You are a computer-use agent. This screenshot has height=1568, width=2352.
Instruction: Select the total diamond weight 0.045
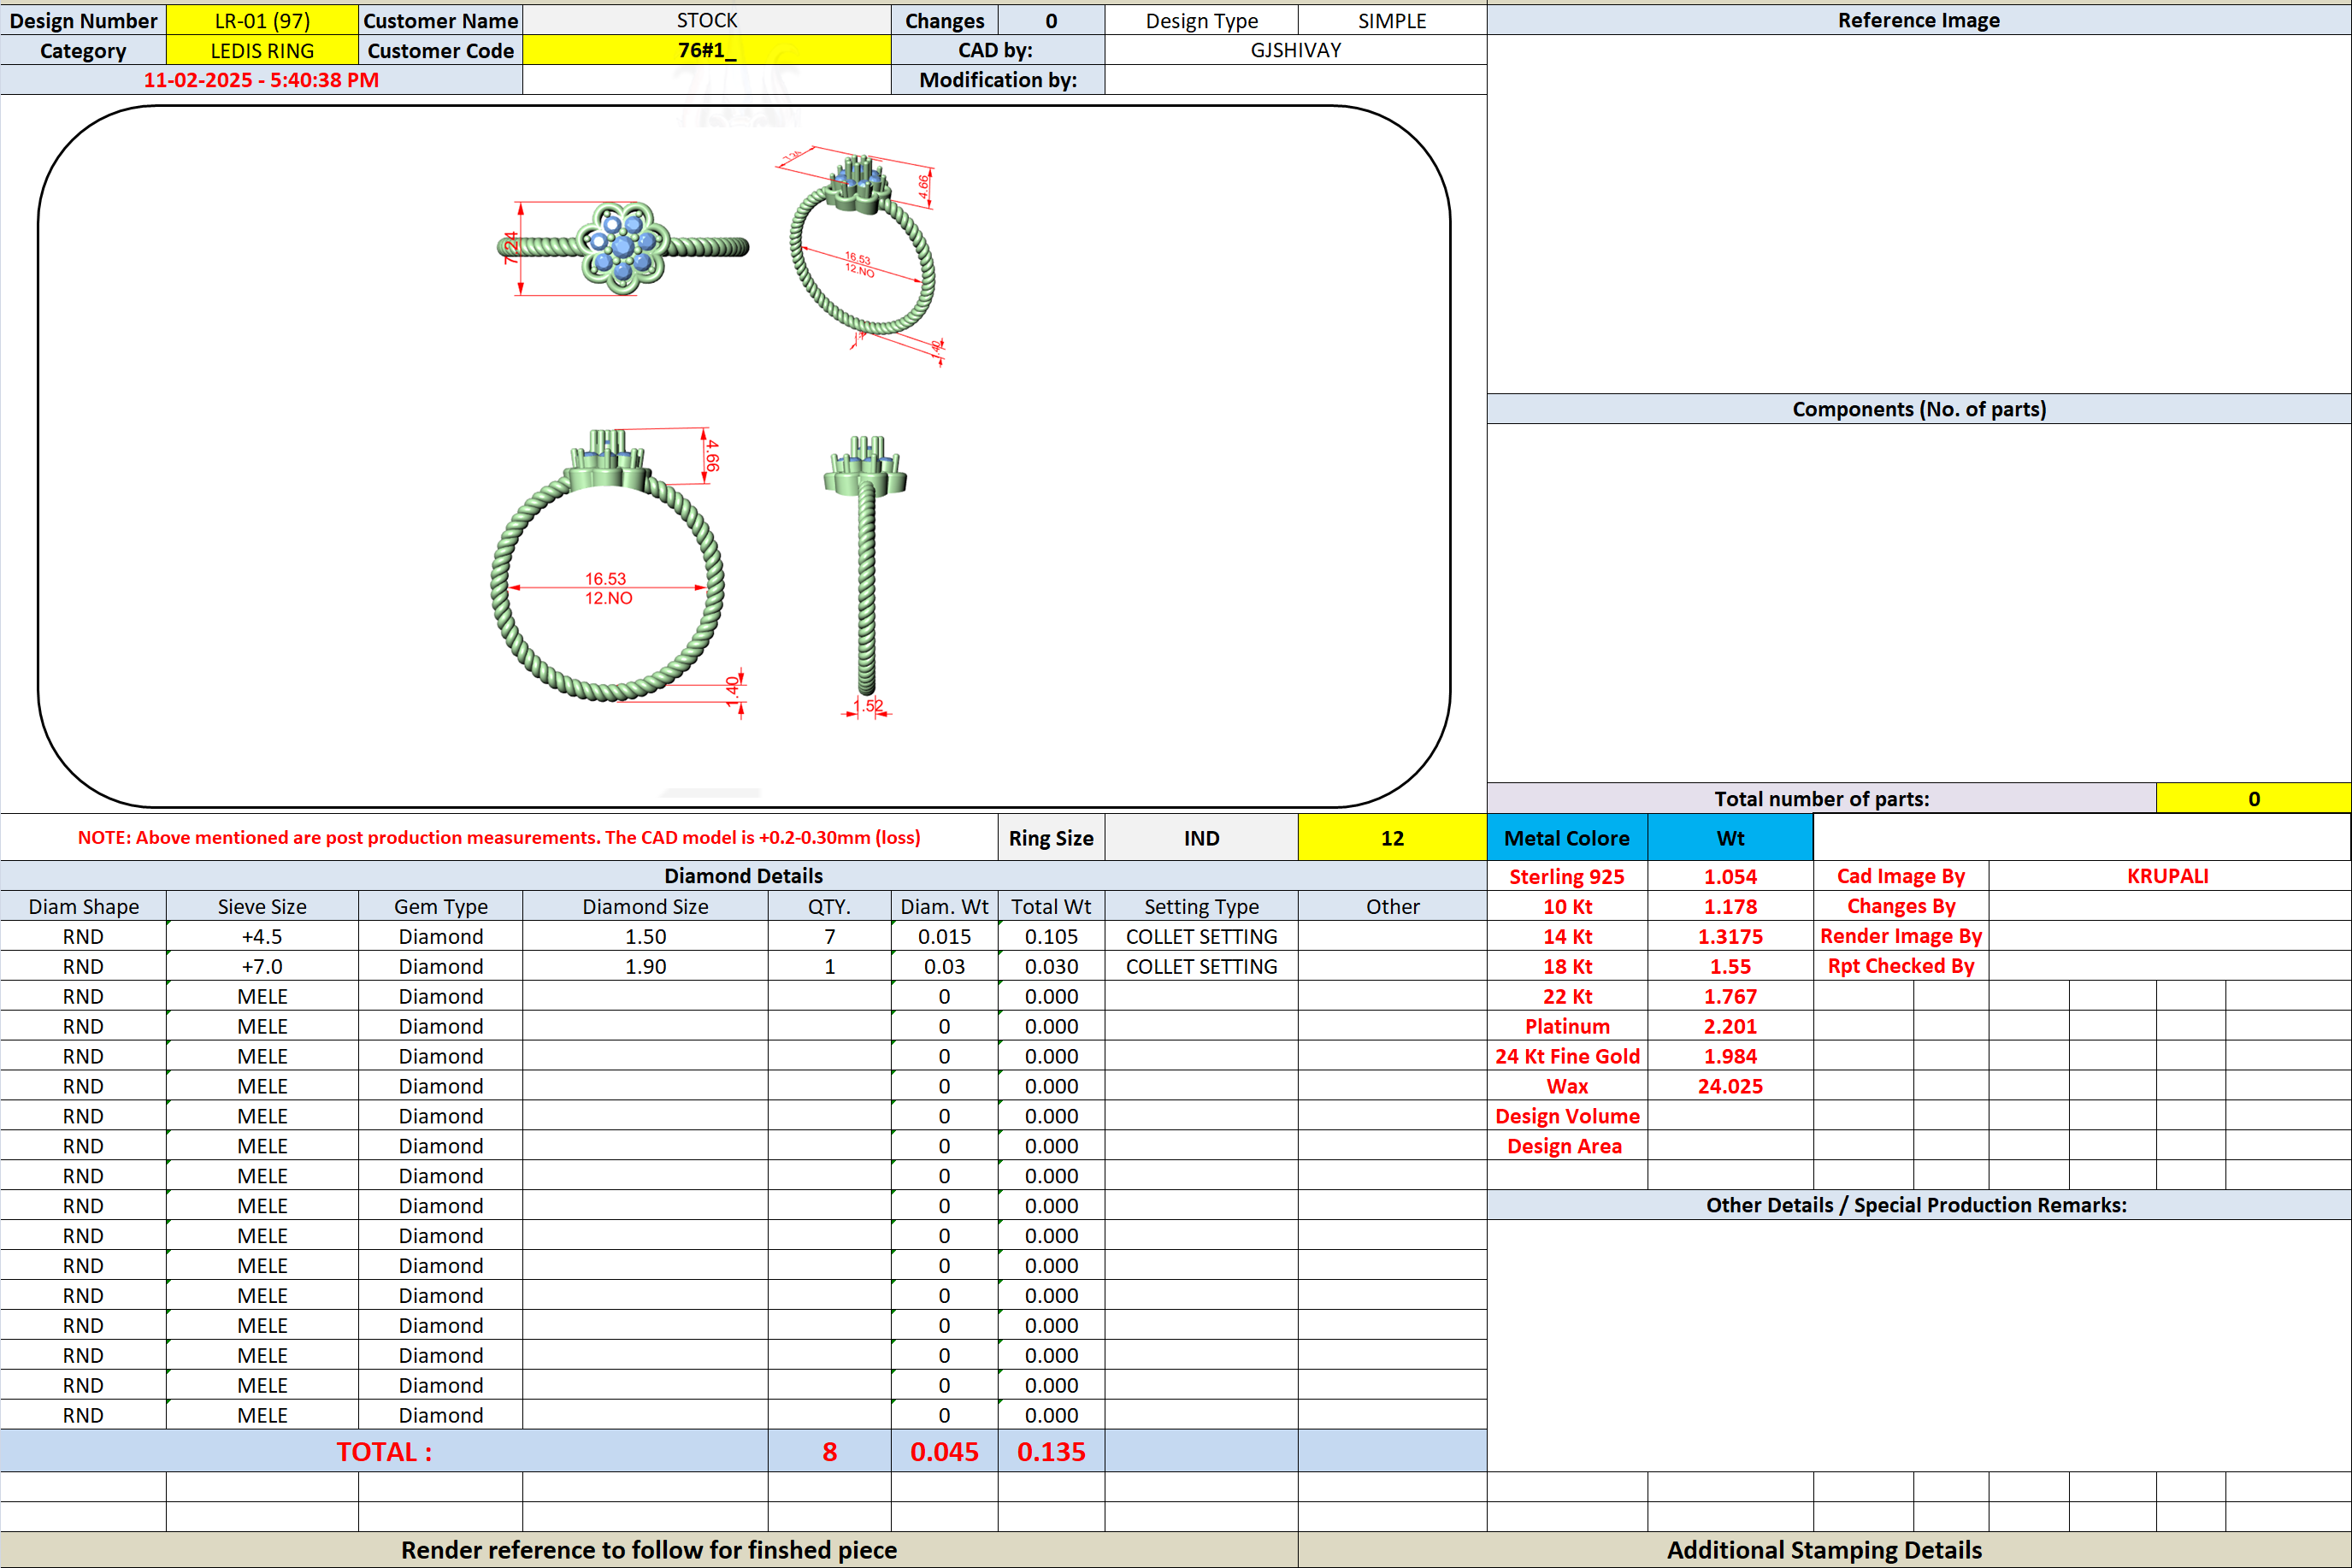point(944,1451)
